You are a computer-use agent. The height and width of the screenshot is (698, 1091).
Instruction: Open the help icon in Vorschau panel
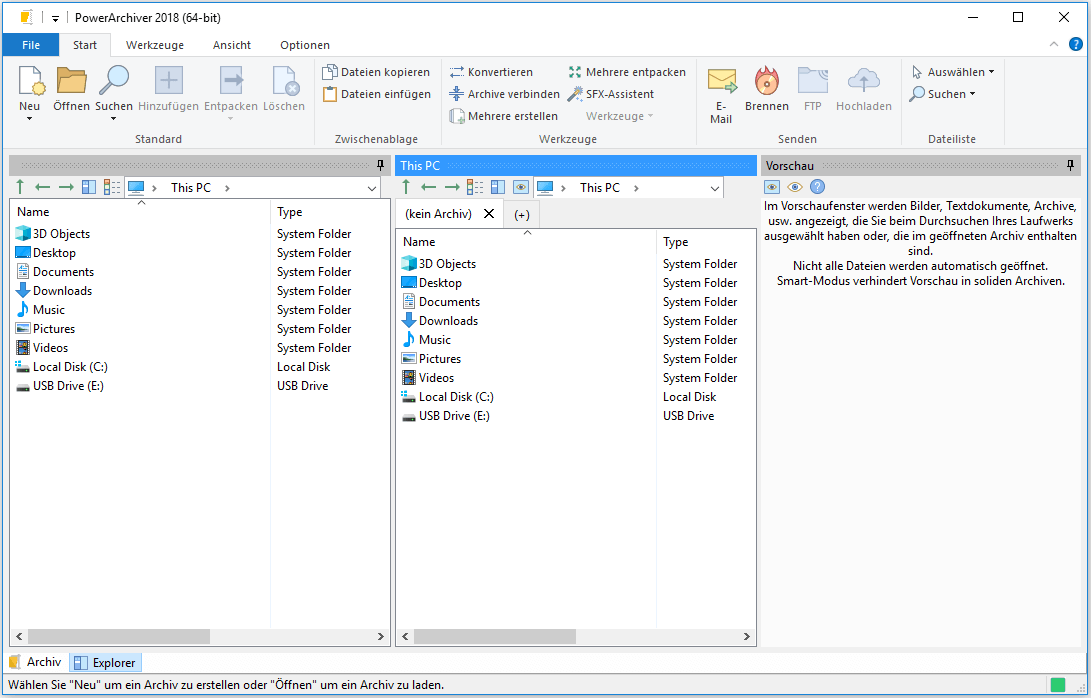[817, 187]
